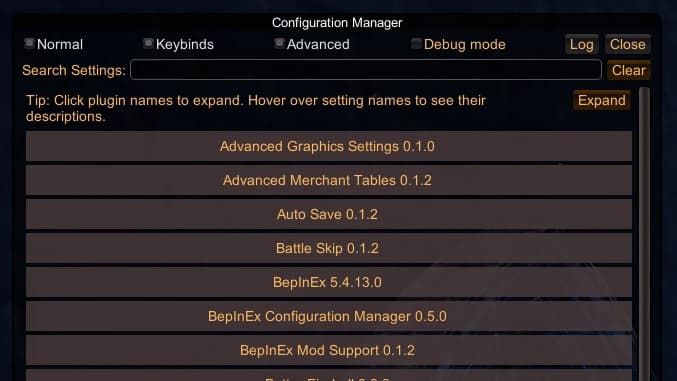This screenshot has height=381, width=677.
Task: Expand Advanced Graphics Settings 0.1.0
Action: pos(329,146)
